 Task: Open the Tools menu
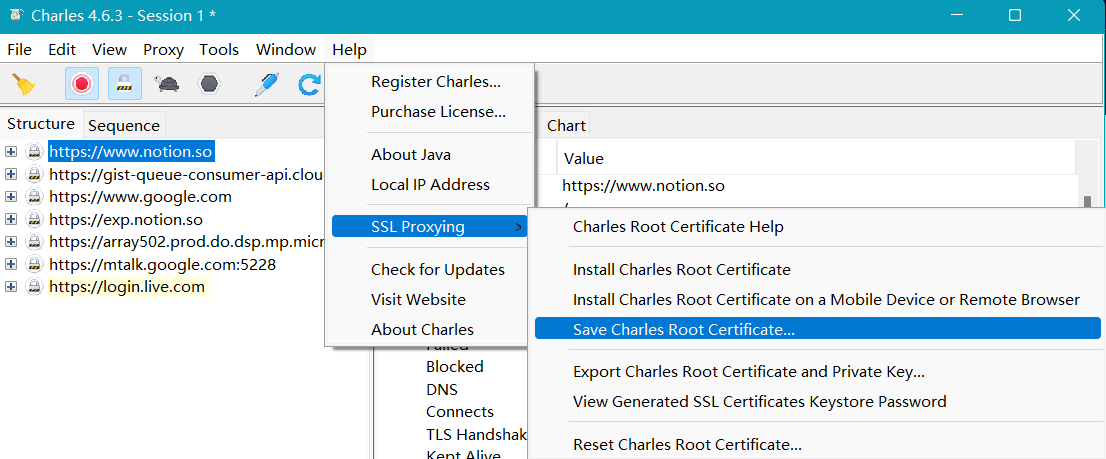[x=219, y=49]
